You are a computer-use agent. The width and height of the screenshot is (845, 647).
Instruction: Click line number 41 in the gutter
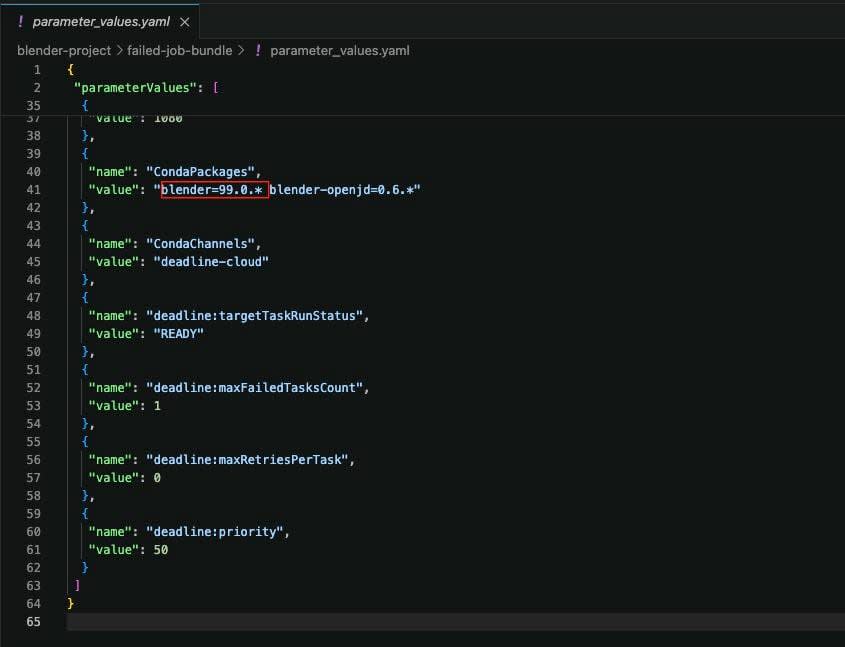point(34,189)
